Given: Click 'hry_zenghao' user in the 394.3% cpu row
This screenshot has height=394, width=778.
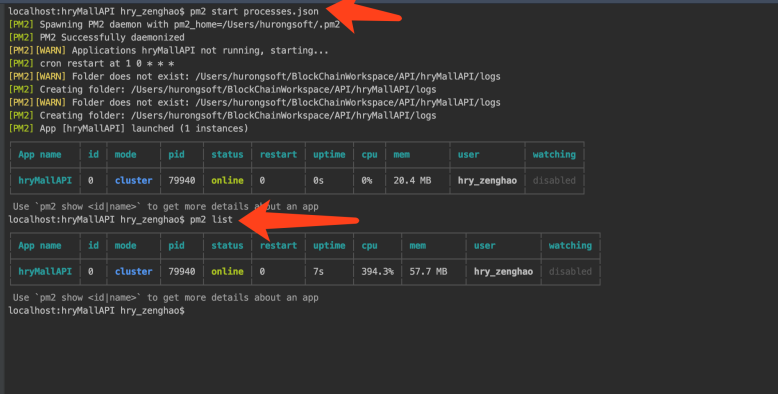Looking at the screenshot, I should point(503,271).
